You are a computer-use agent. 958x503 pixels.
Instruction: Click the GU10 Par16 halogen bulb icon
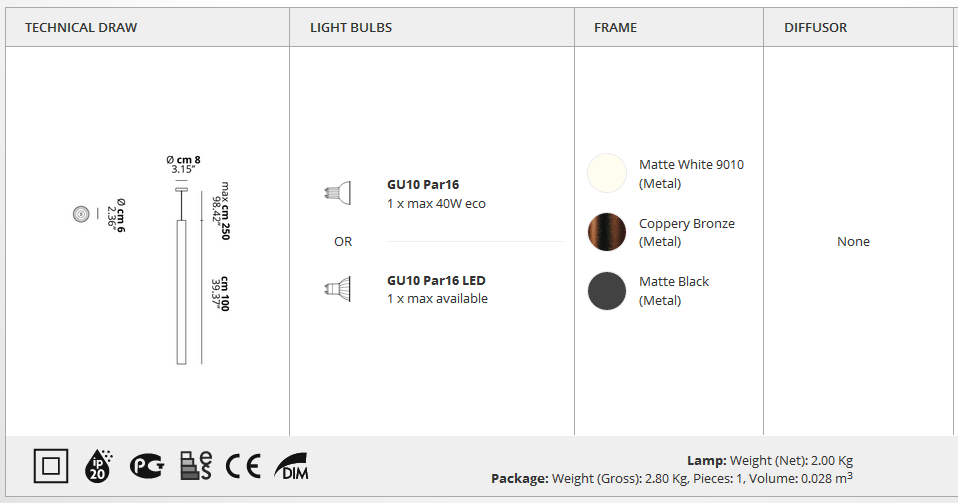pyautogui.click(x=337, y=193)
